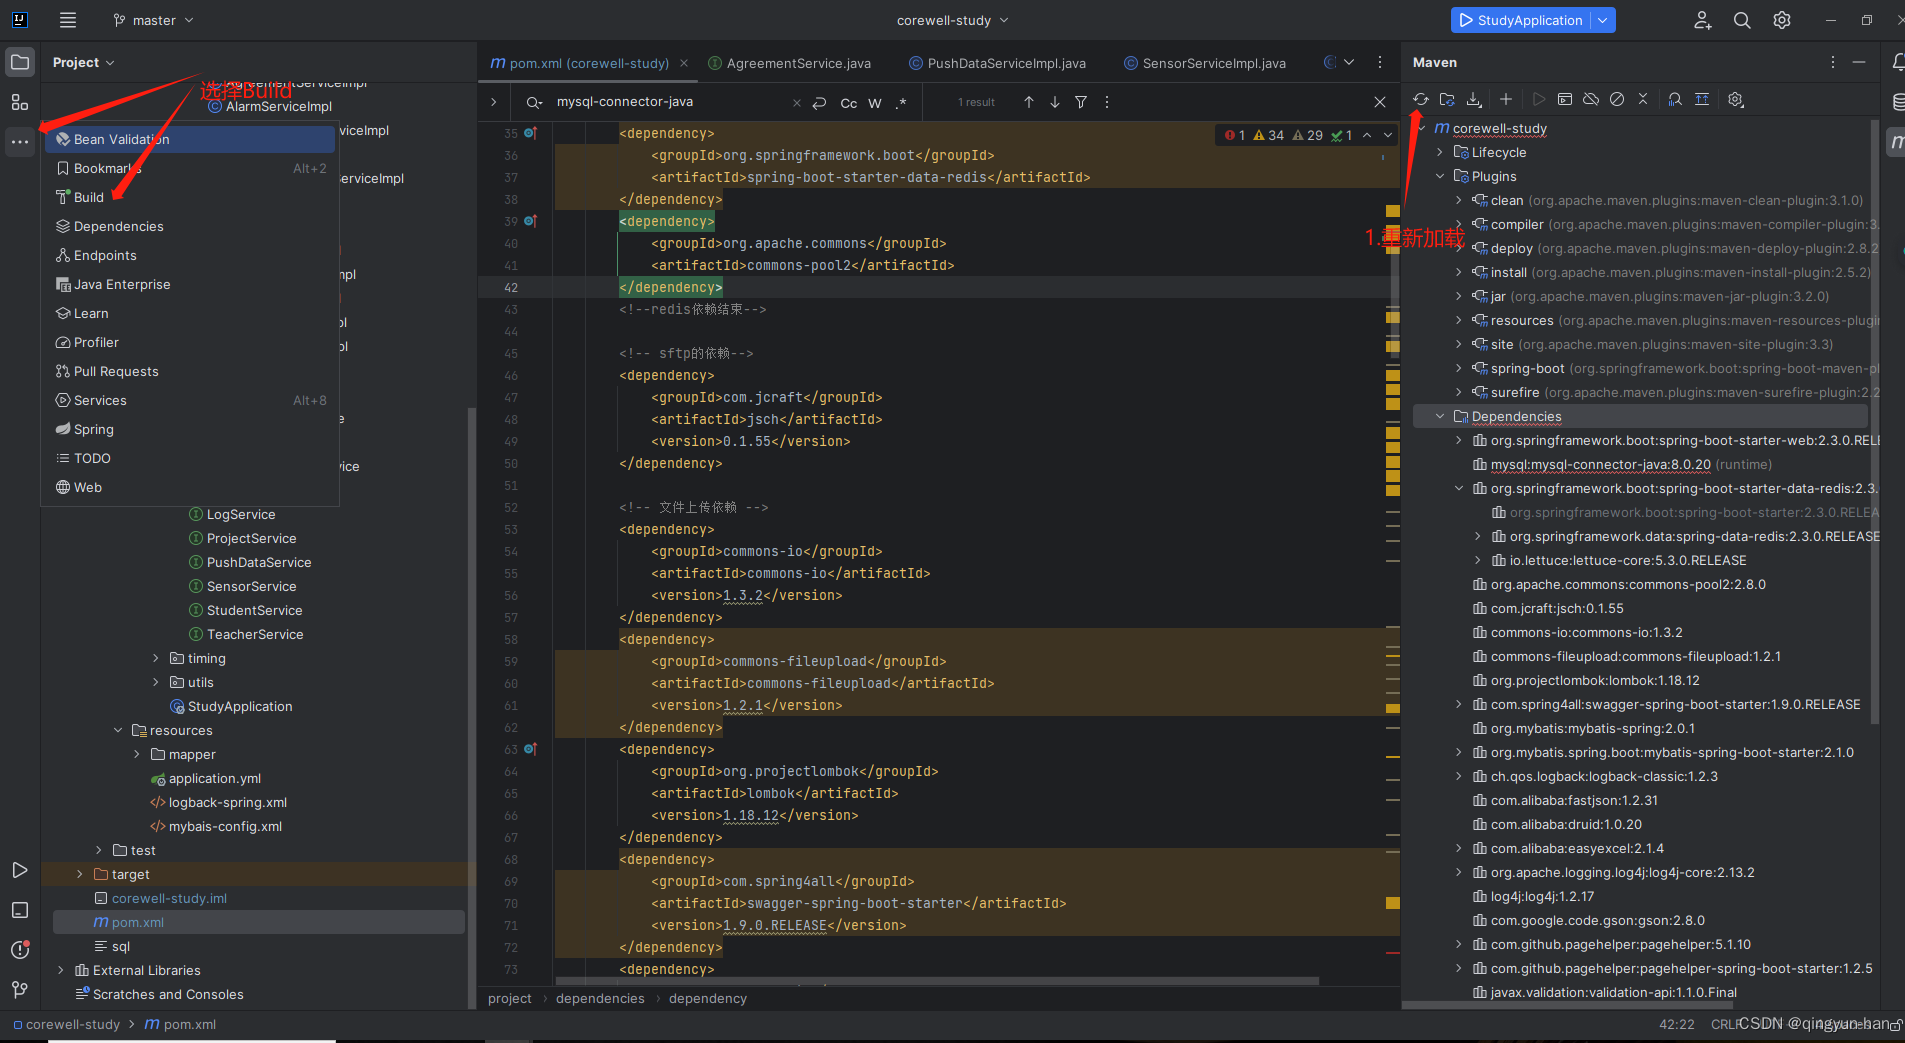
Task: Toggle Maven Offline Mode icon
Action: click(x=1591, y=99)
